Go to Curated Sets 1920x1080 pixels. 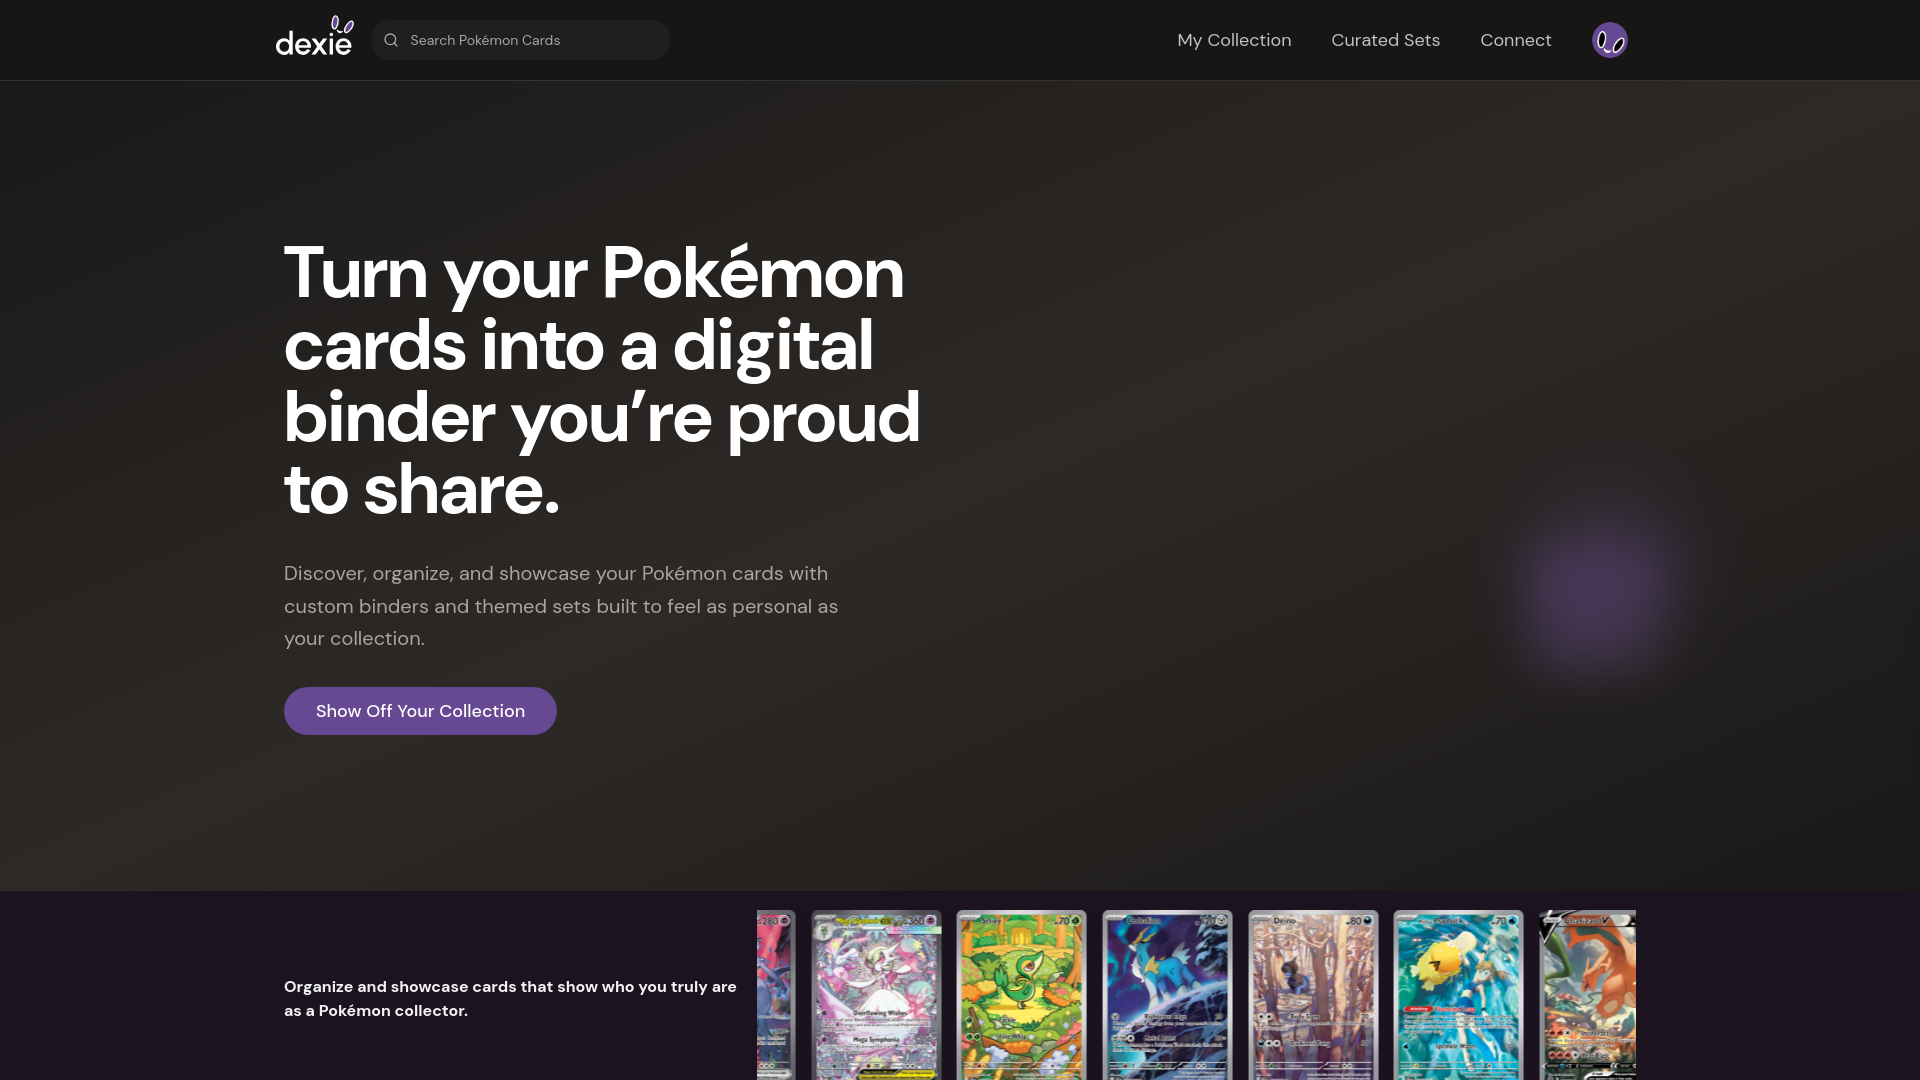(x=1385, y=40)
